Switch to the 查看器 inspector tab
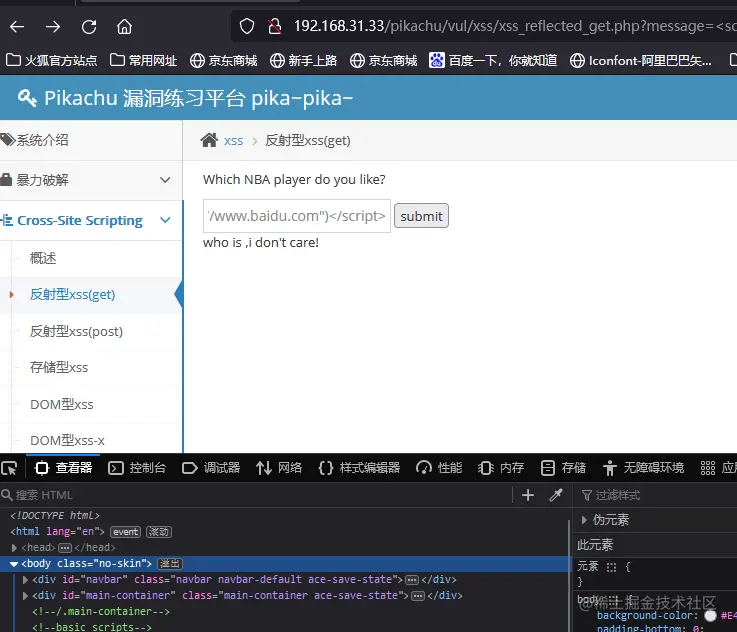Screen dimensions: 737x632 [63, 468]
